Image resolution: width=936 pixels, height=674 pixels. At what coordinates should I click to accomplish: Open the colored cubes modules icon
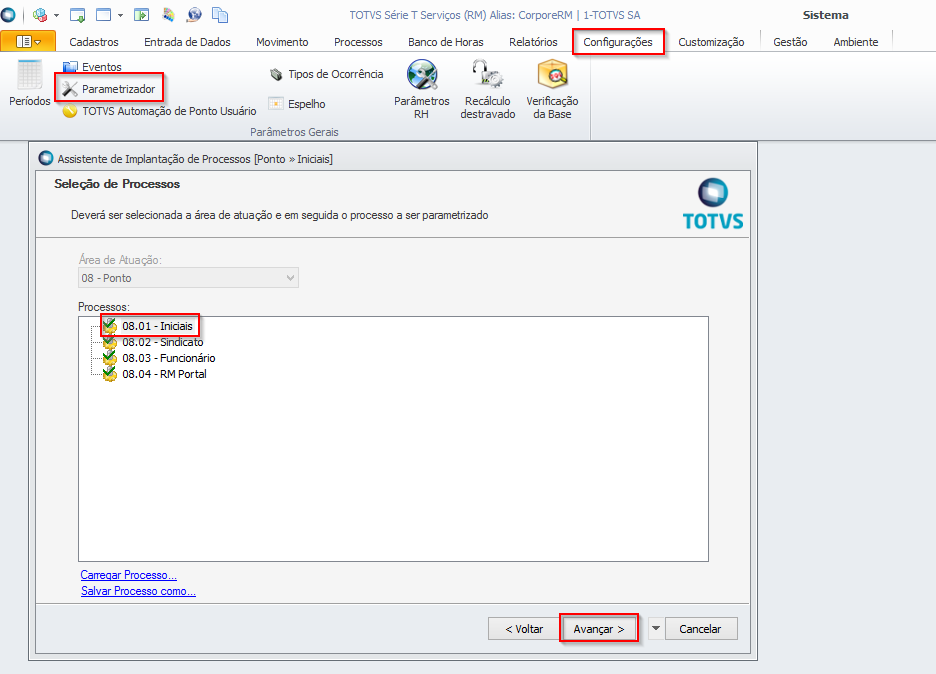coord(40,14)
